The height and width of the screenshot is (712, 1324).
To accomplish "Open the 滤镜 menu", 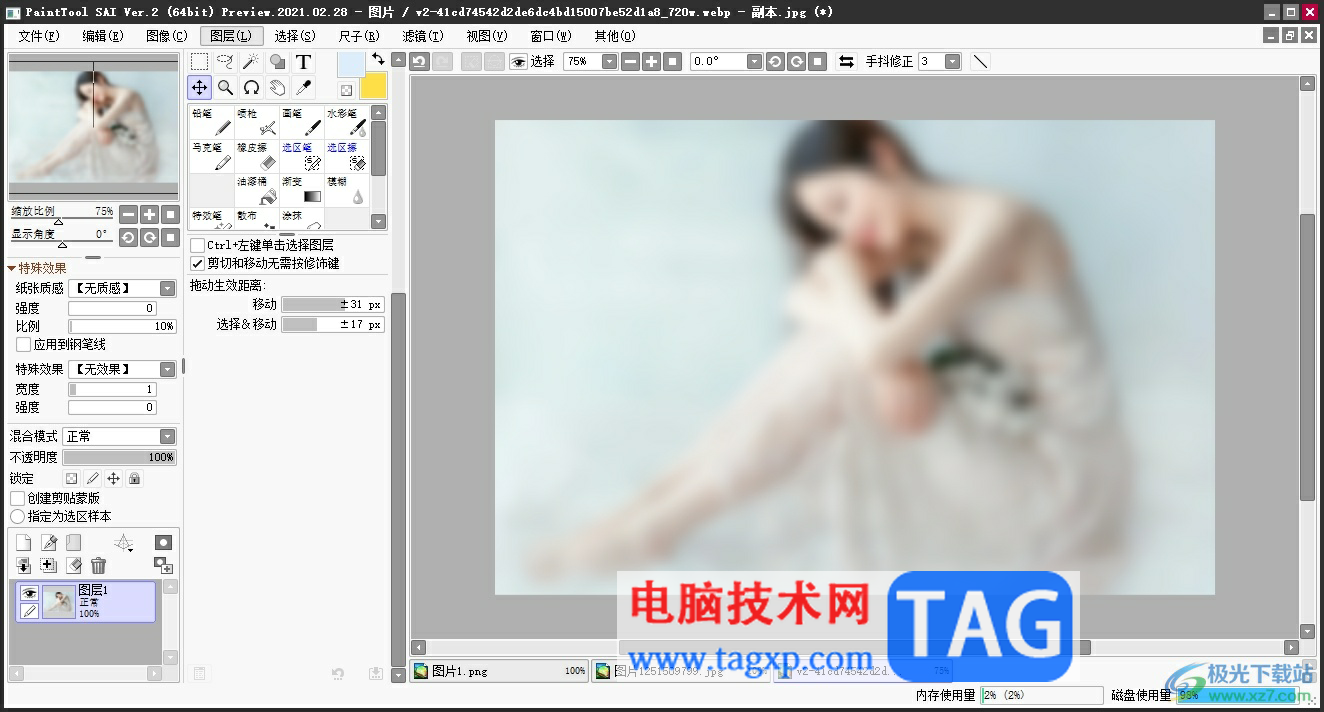I will click(422, 35).
